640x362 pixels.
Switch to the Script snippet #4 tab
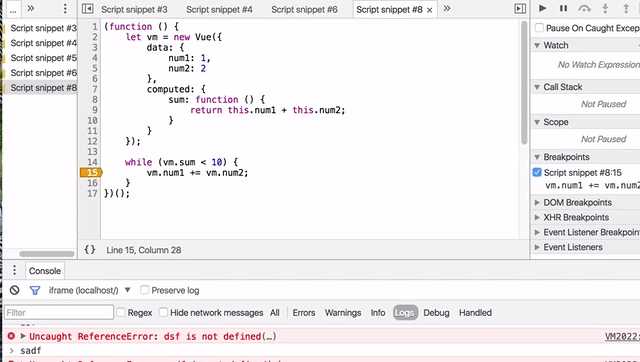click(219, 9)
